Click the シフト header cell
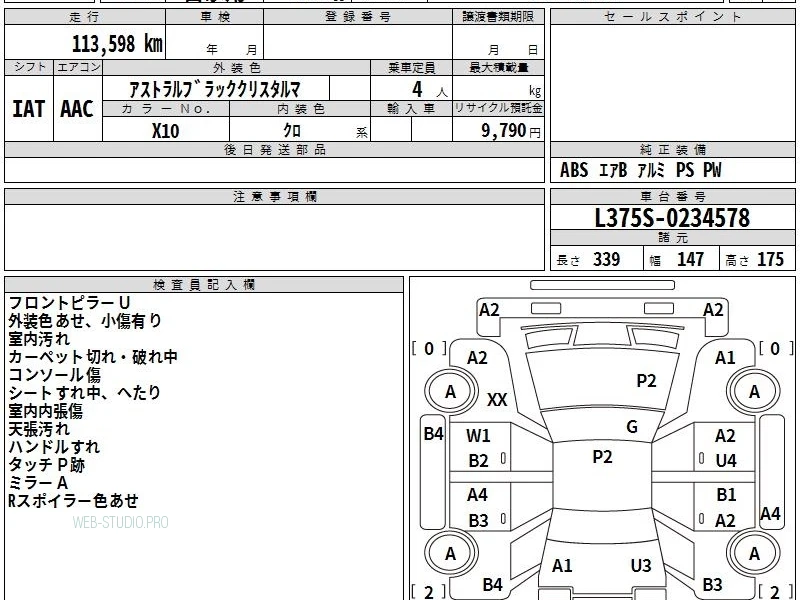Viewport: 800px width, 600px height. pos(29,67)
